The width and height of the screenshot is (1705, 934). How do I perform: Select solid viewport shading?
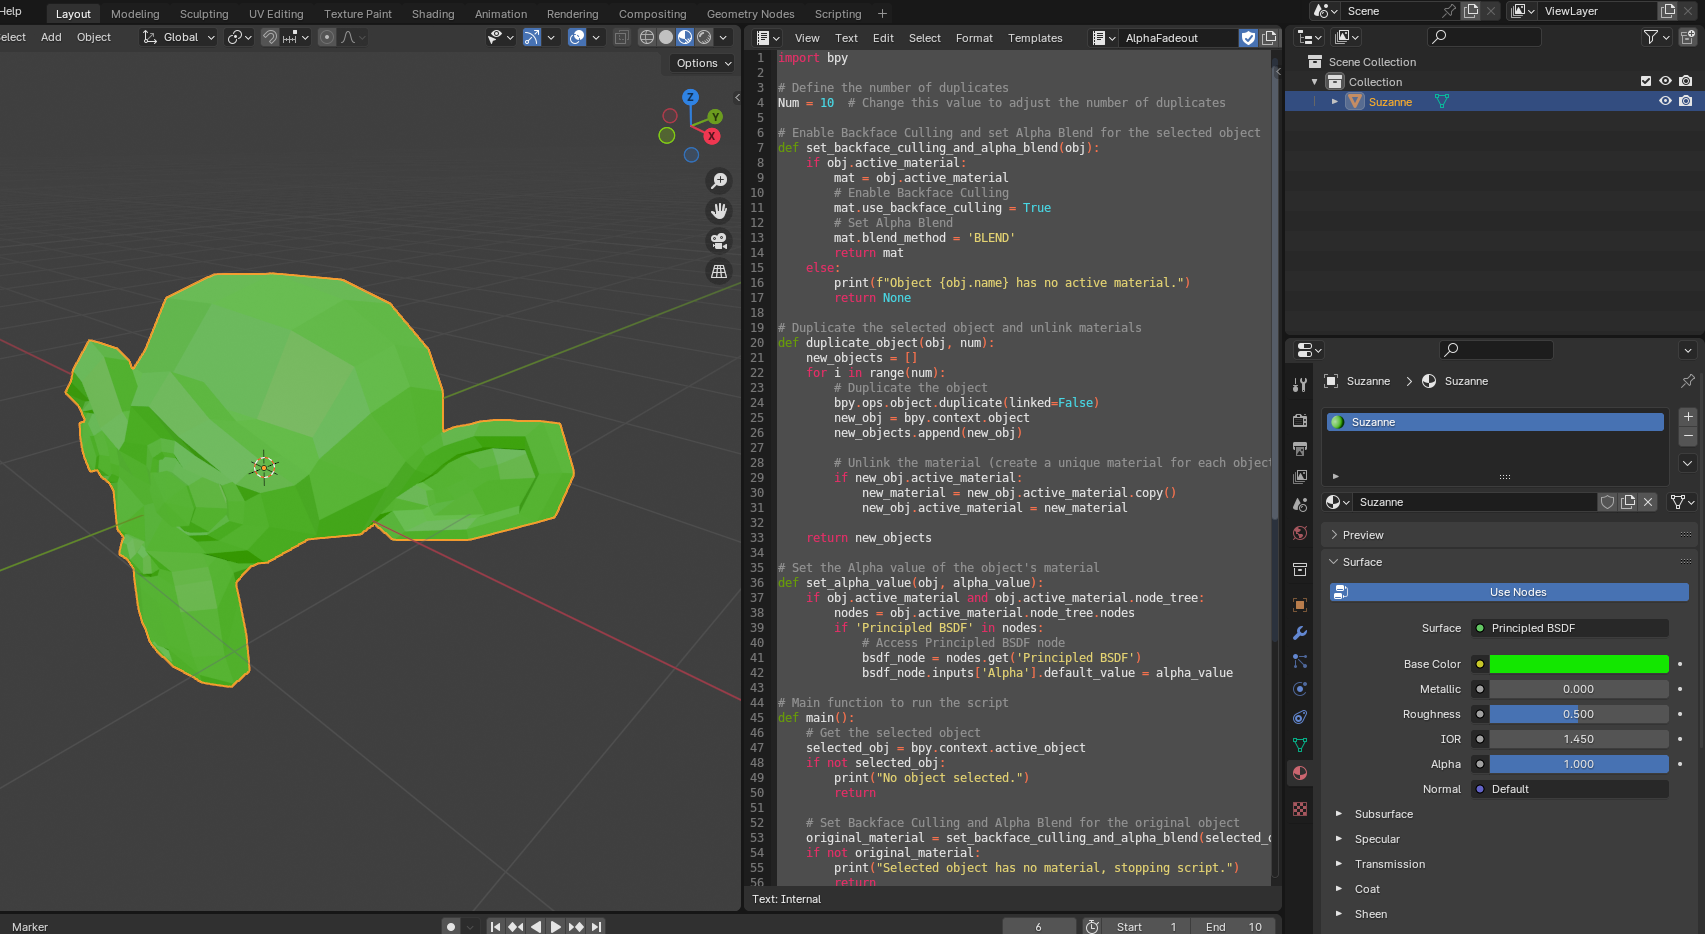point(666,37)
